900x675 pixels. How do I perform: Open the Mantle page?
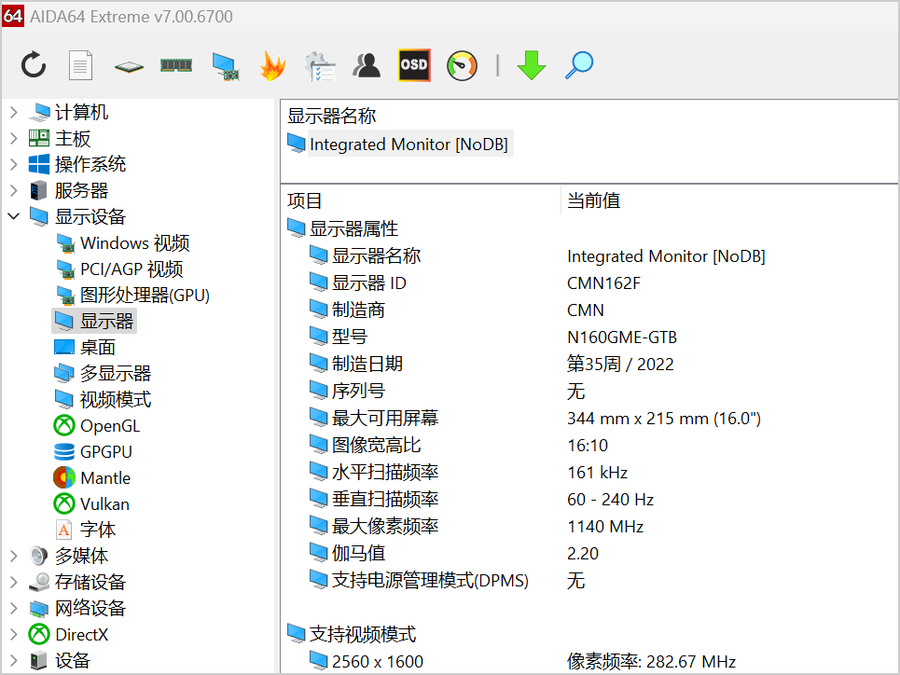105,478
